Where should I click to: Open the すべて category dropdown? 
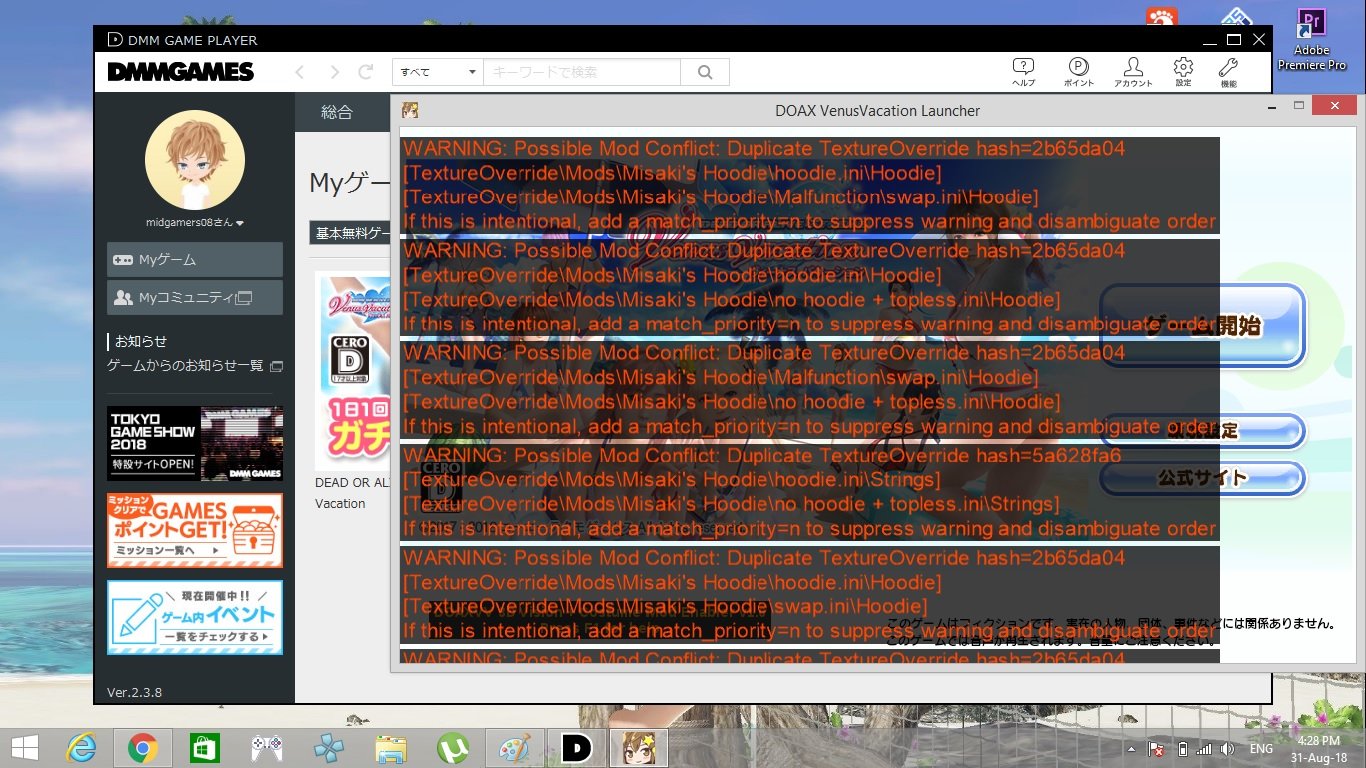click(438, 72)
